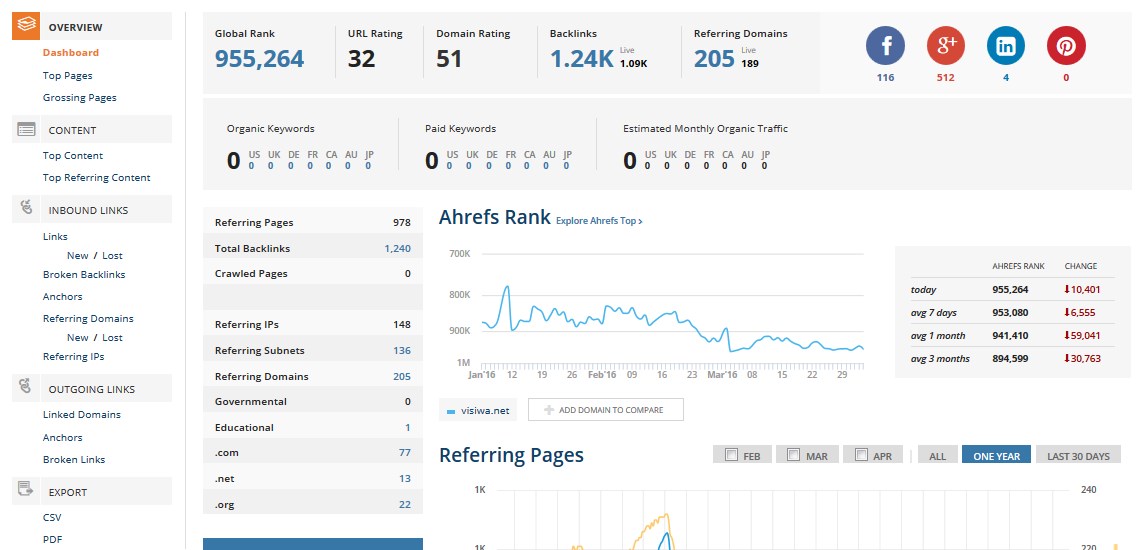
Task: Open Top Pages in the sidebar
Action: point(67,75)
